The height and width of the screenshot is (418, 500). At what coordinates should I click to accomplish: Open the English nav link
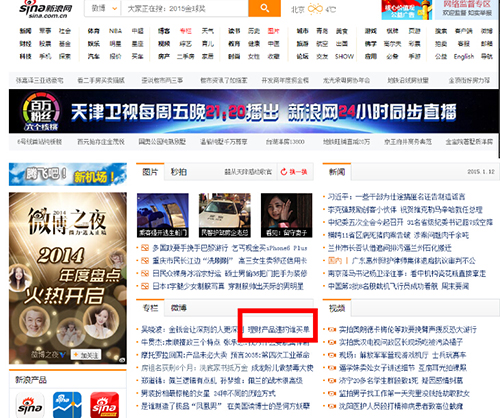(464, 56)
